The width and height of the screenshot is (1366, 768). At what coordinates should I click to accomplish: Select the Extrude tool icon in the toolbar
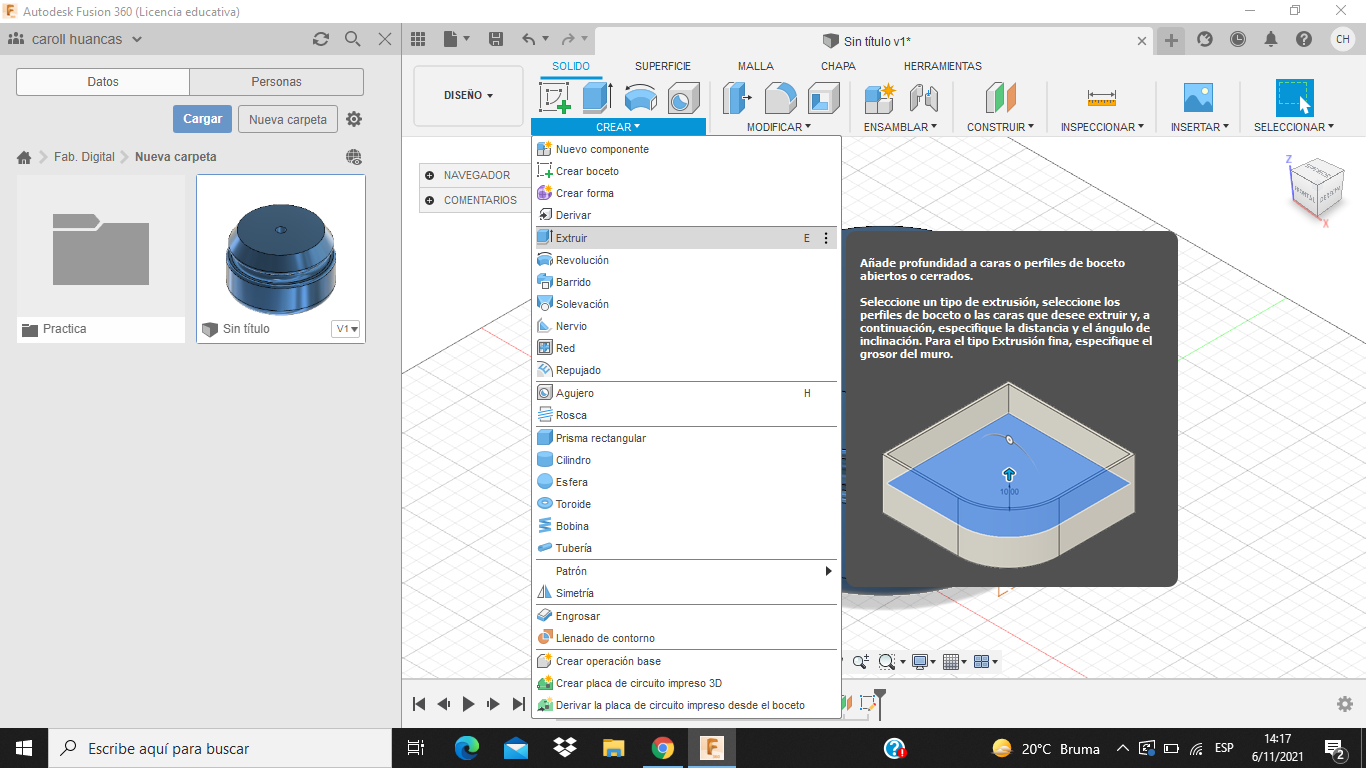(598, 97)
